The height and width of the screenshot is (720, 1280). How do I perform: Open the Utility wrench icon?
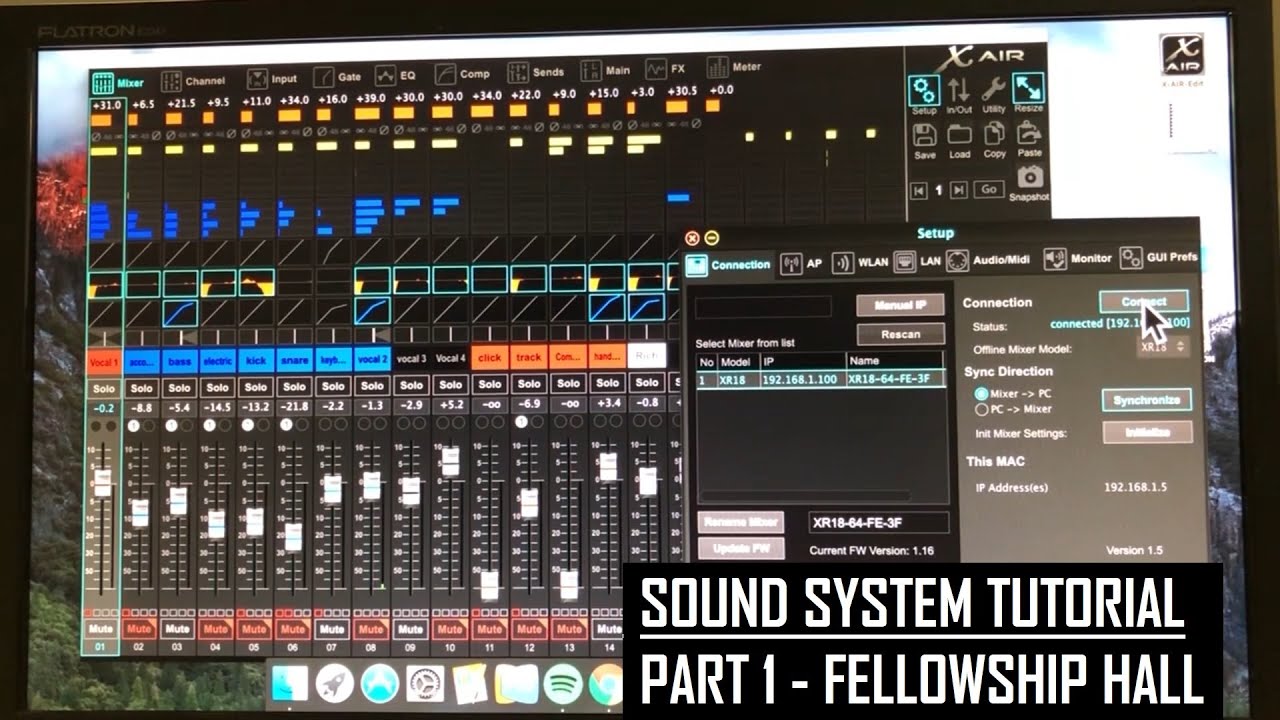point(993,91)
